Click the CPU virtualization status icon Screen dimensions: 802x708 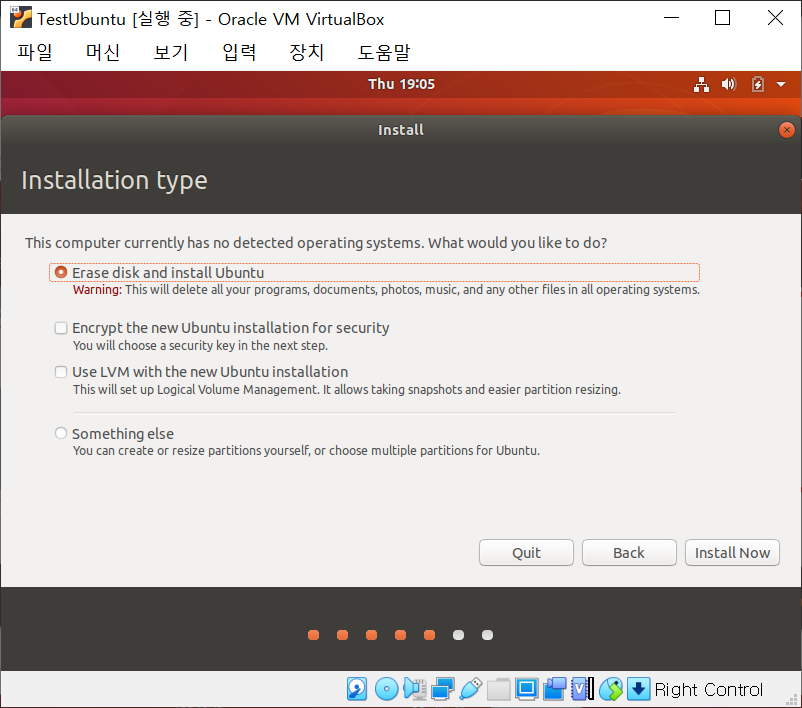coord(583,689)
